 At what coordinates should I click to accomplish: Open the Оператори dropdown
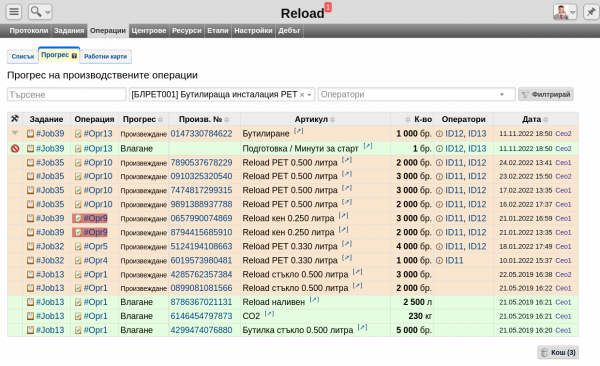tap(416, 94)
